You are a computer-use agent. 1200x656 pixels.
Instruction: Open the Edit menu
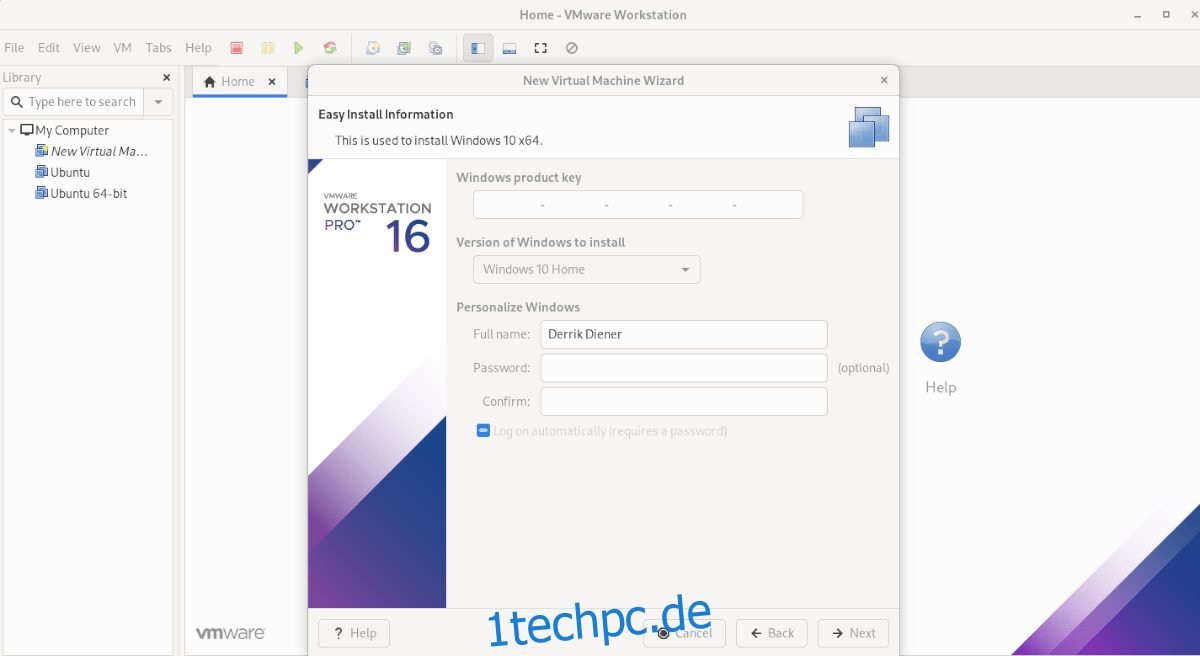tap(49, 47)
